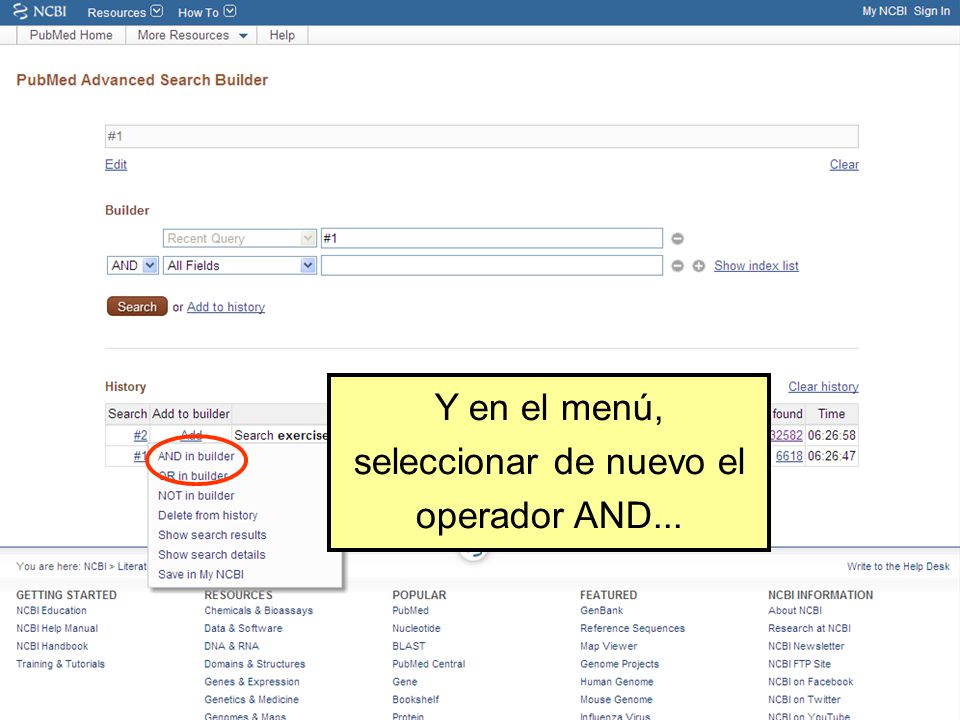This screenshot has height=720, width=960.
Task: Open the About NCBI link
Action: [795, 610]
